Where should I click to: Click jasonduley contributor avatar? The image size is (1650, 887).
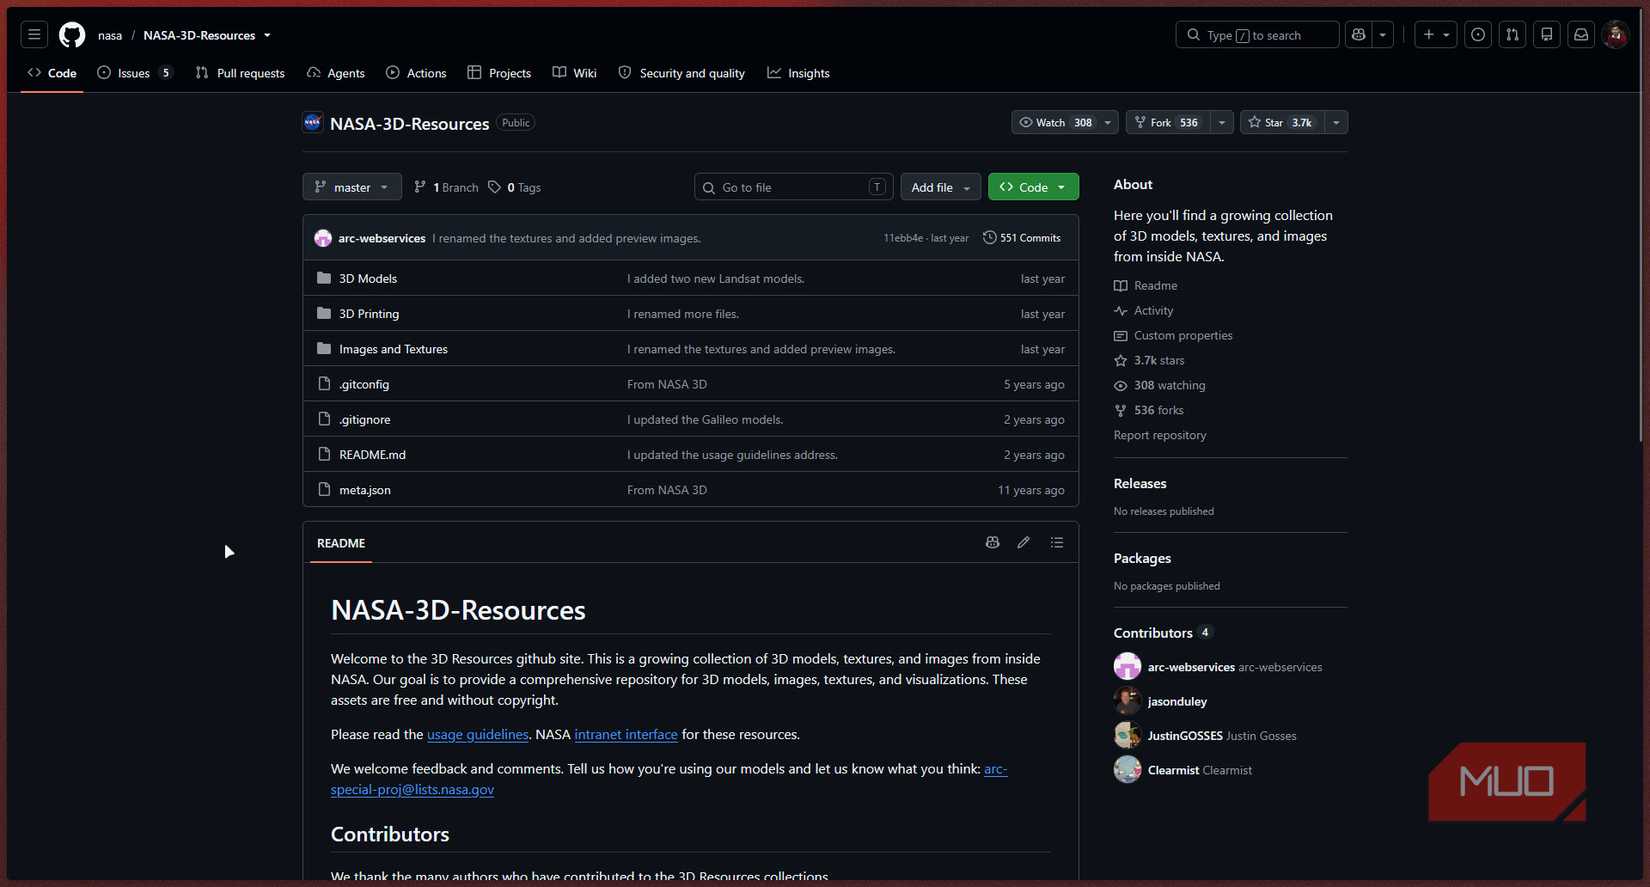(x=1127, y=701)
